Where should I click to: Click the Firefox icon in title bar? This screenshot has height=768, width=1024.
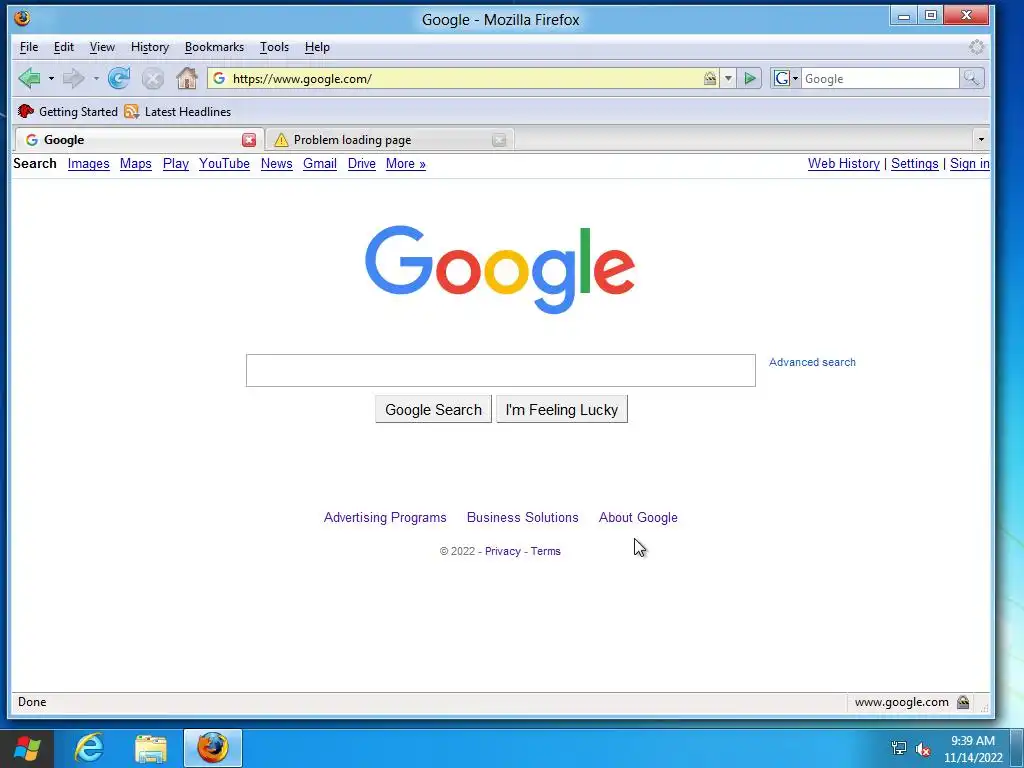click(x=22, y=18)
